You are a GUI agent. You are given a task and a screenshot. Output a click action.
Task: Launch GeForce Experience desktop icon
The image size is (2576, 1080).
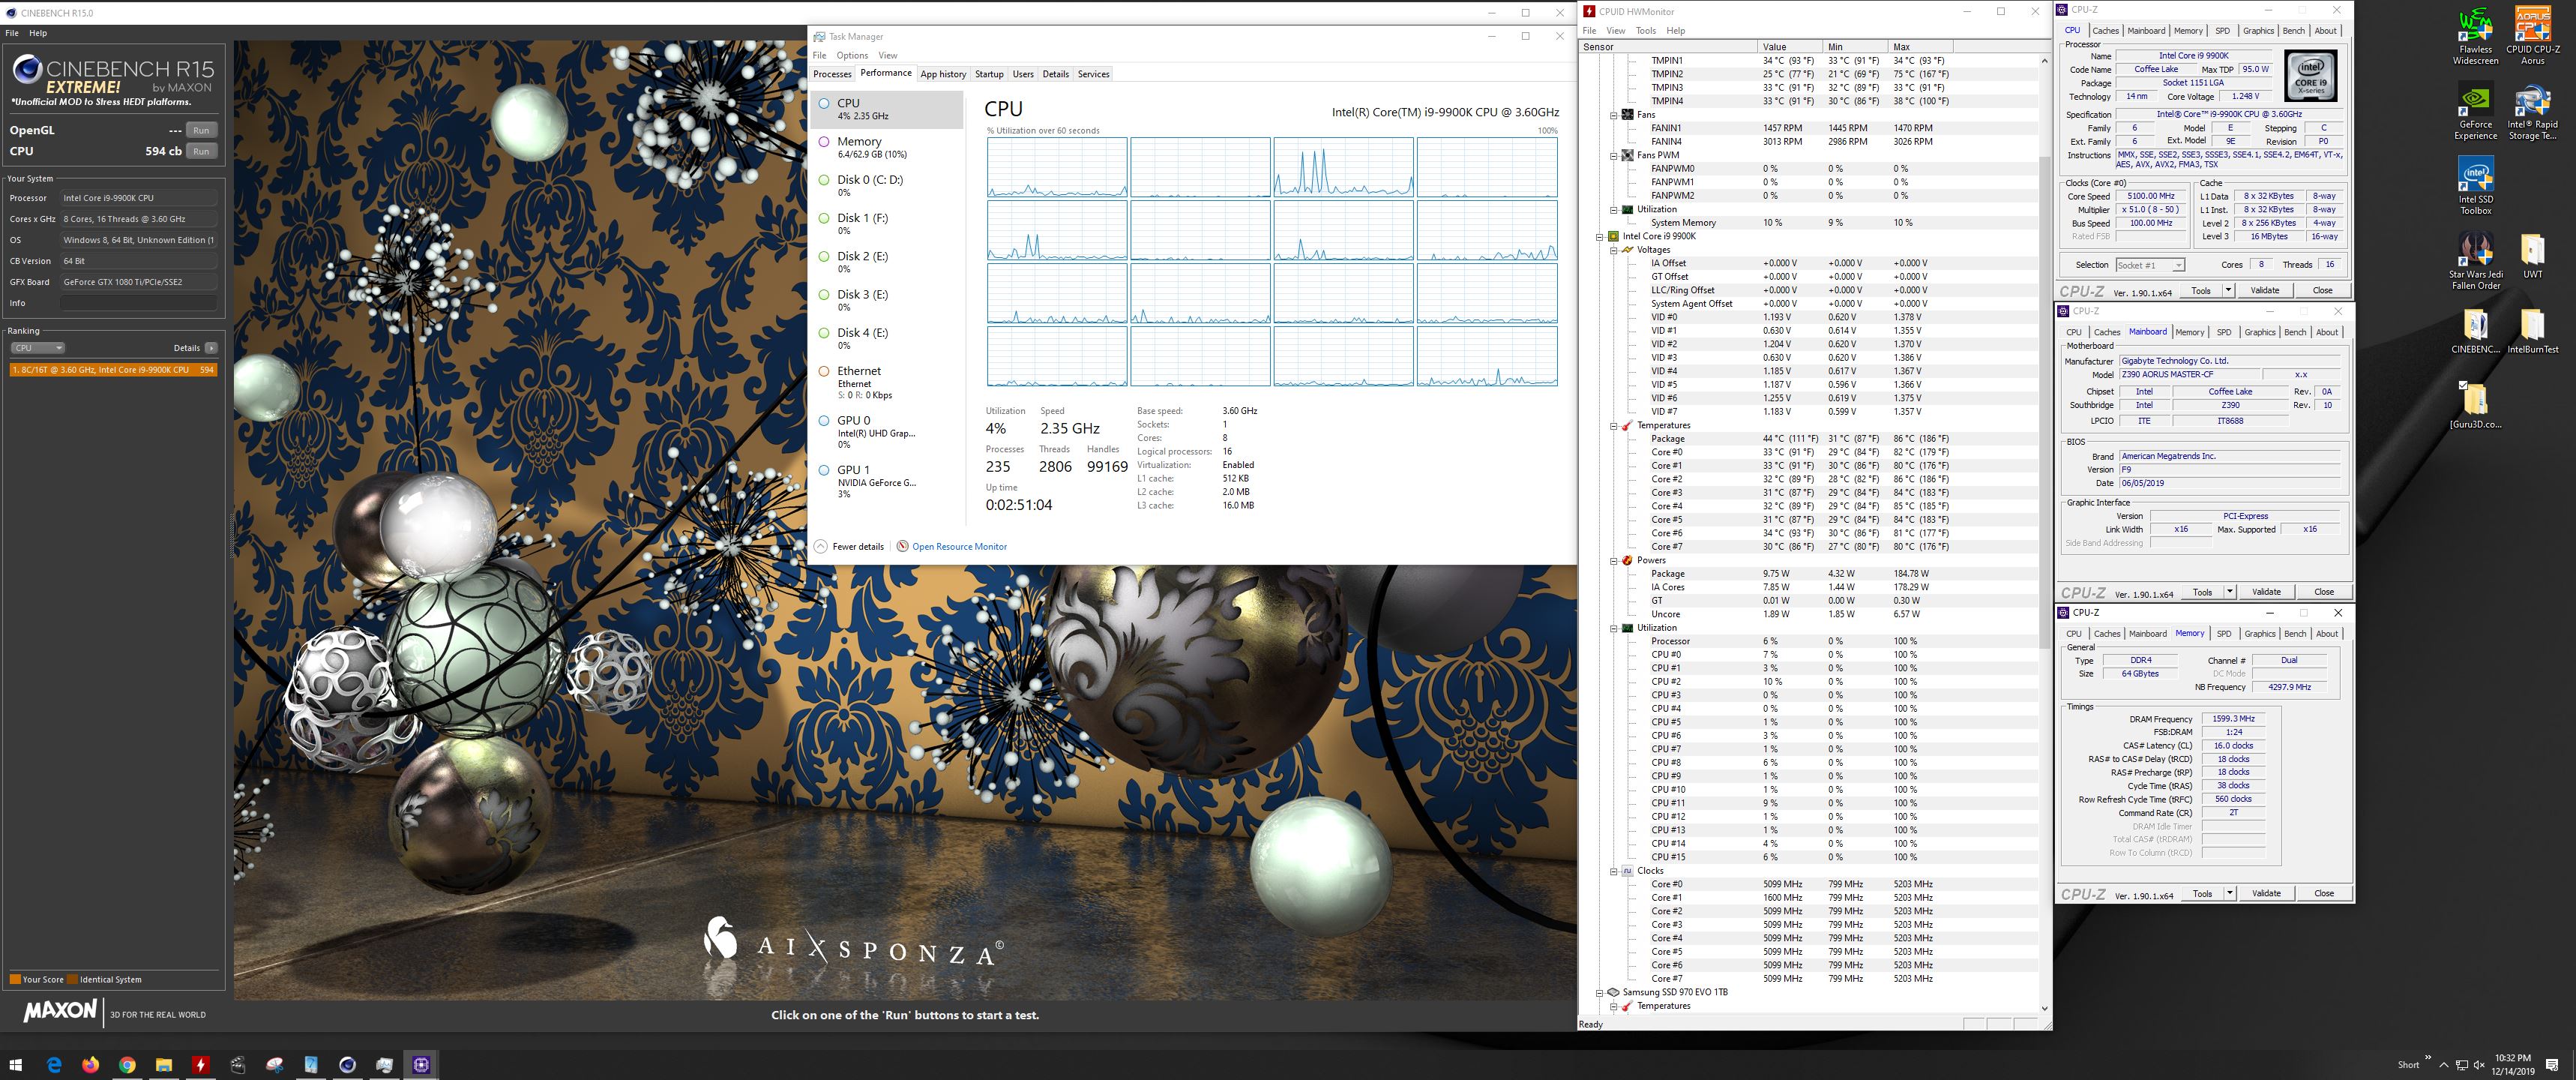coord(2475,112)
